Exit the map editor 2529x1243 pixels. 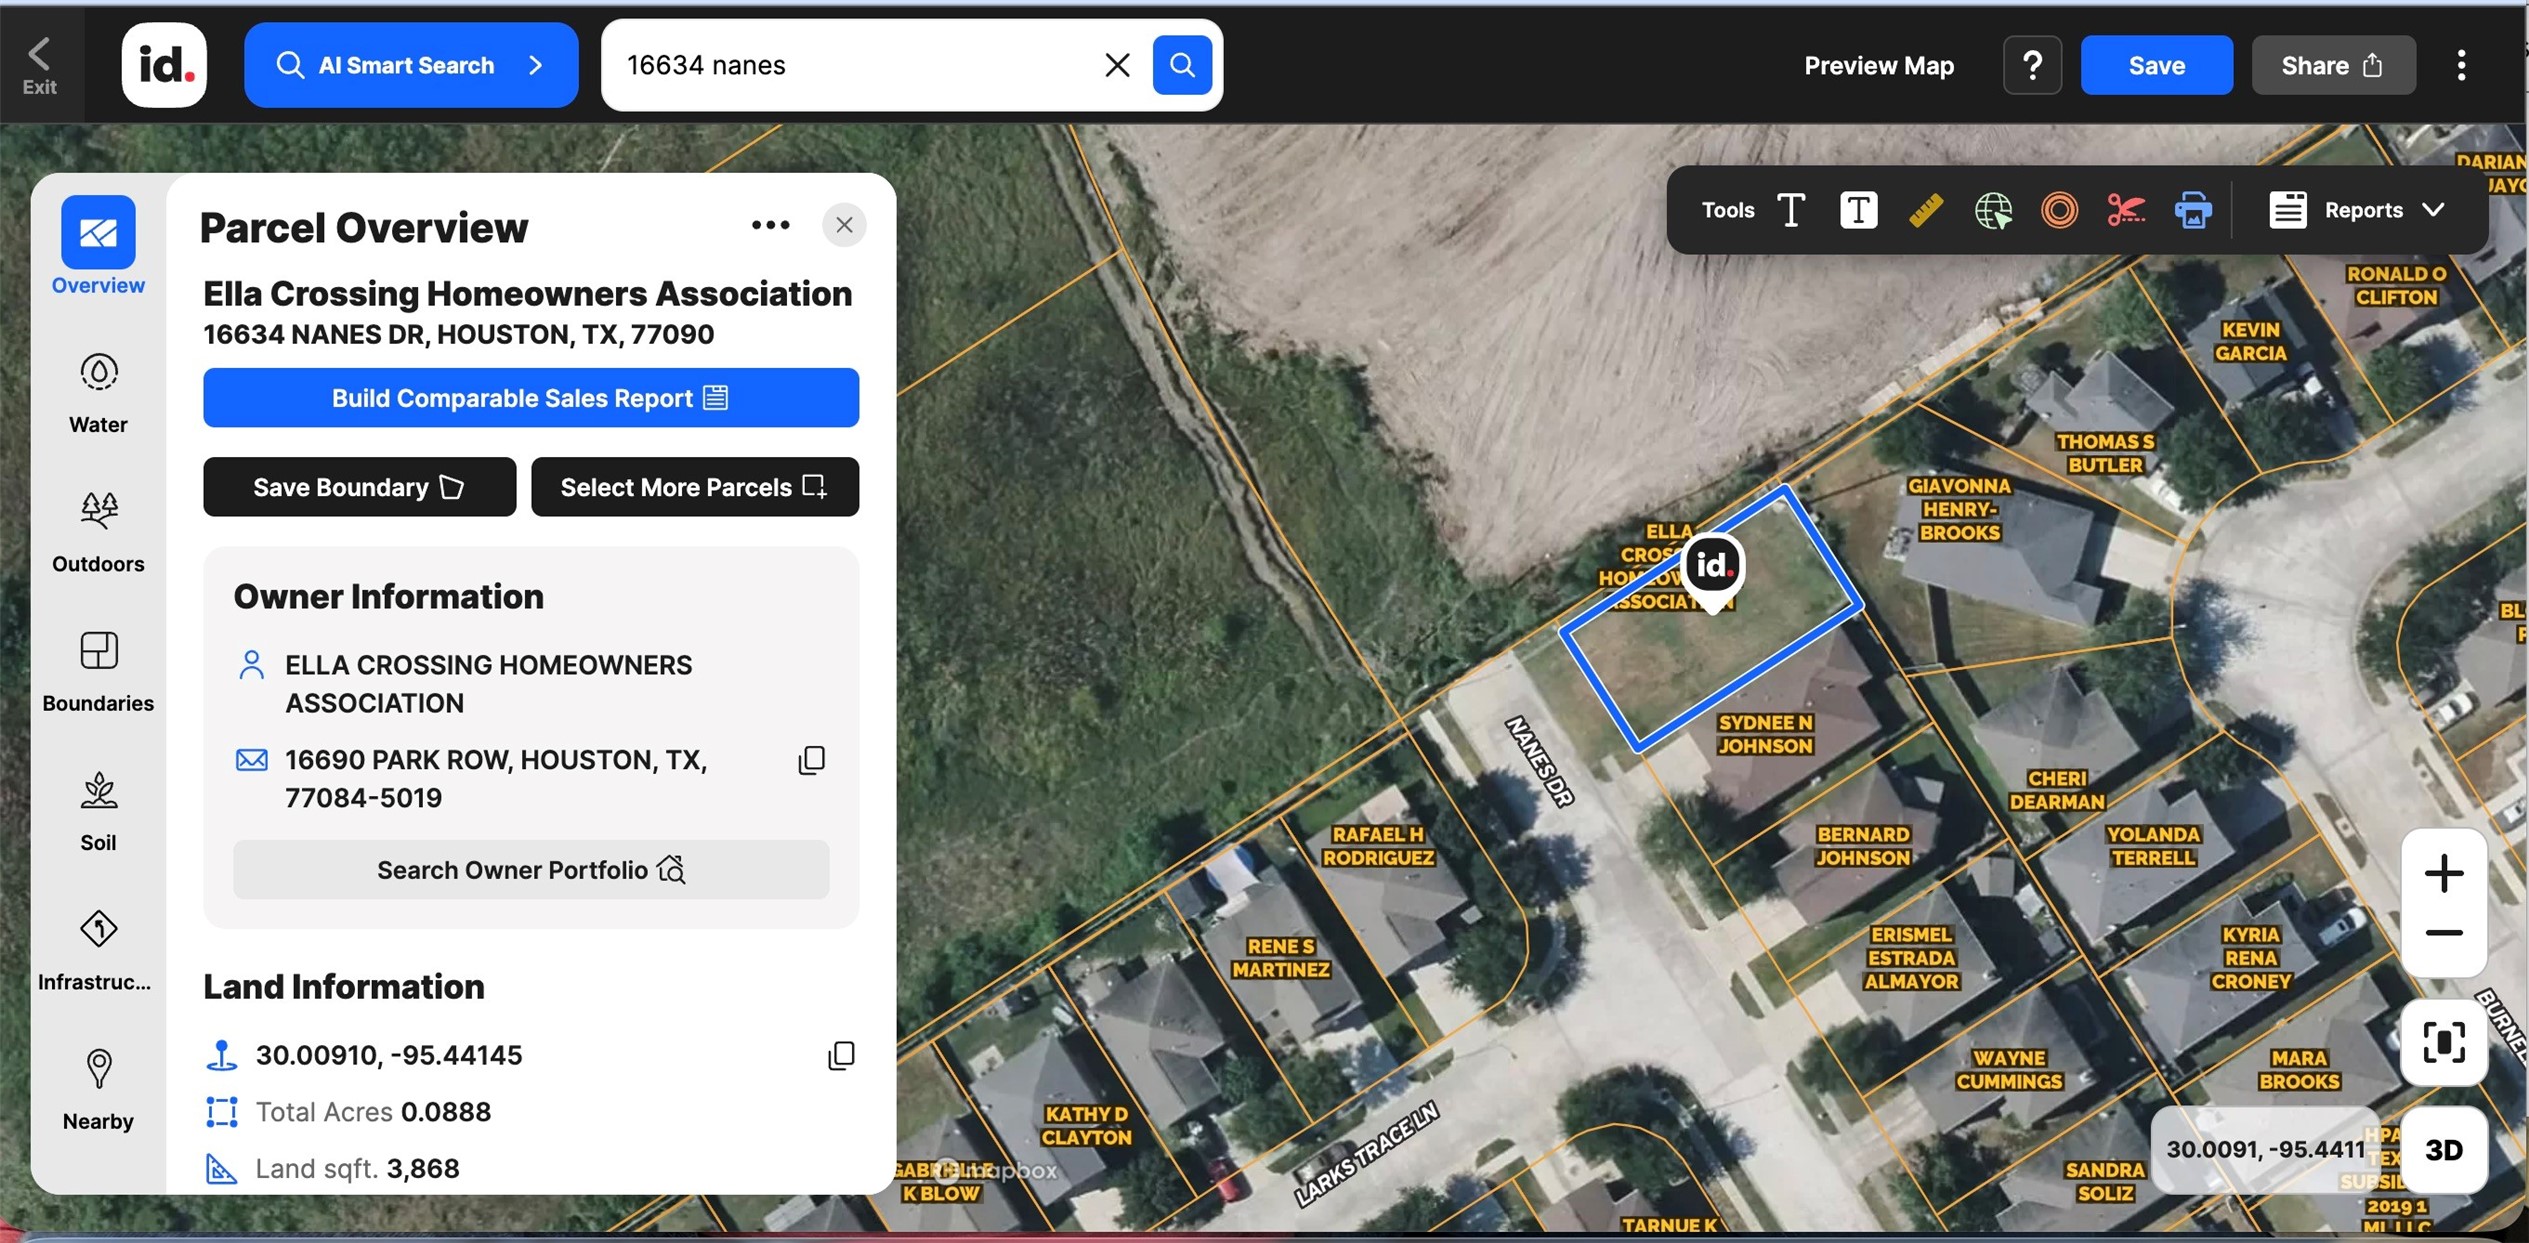pos(40,65)
